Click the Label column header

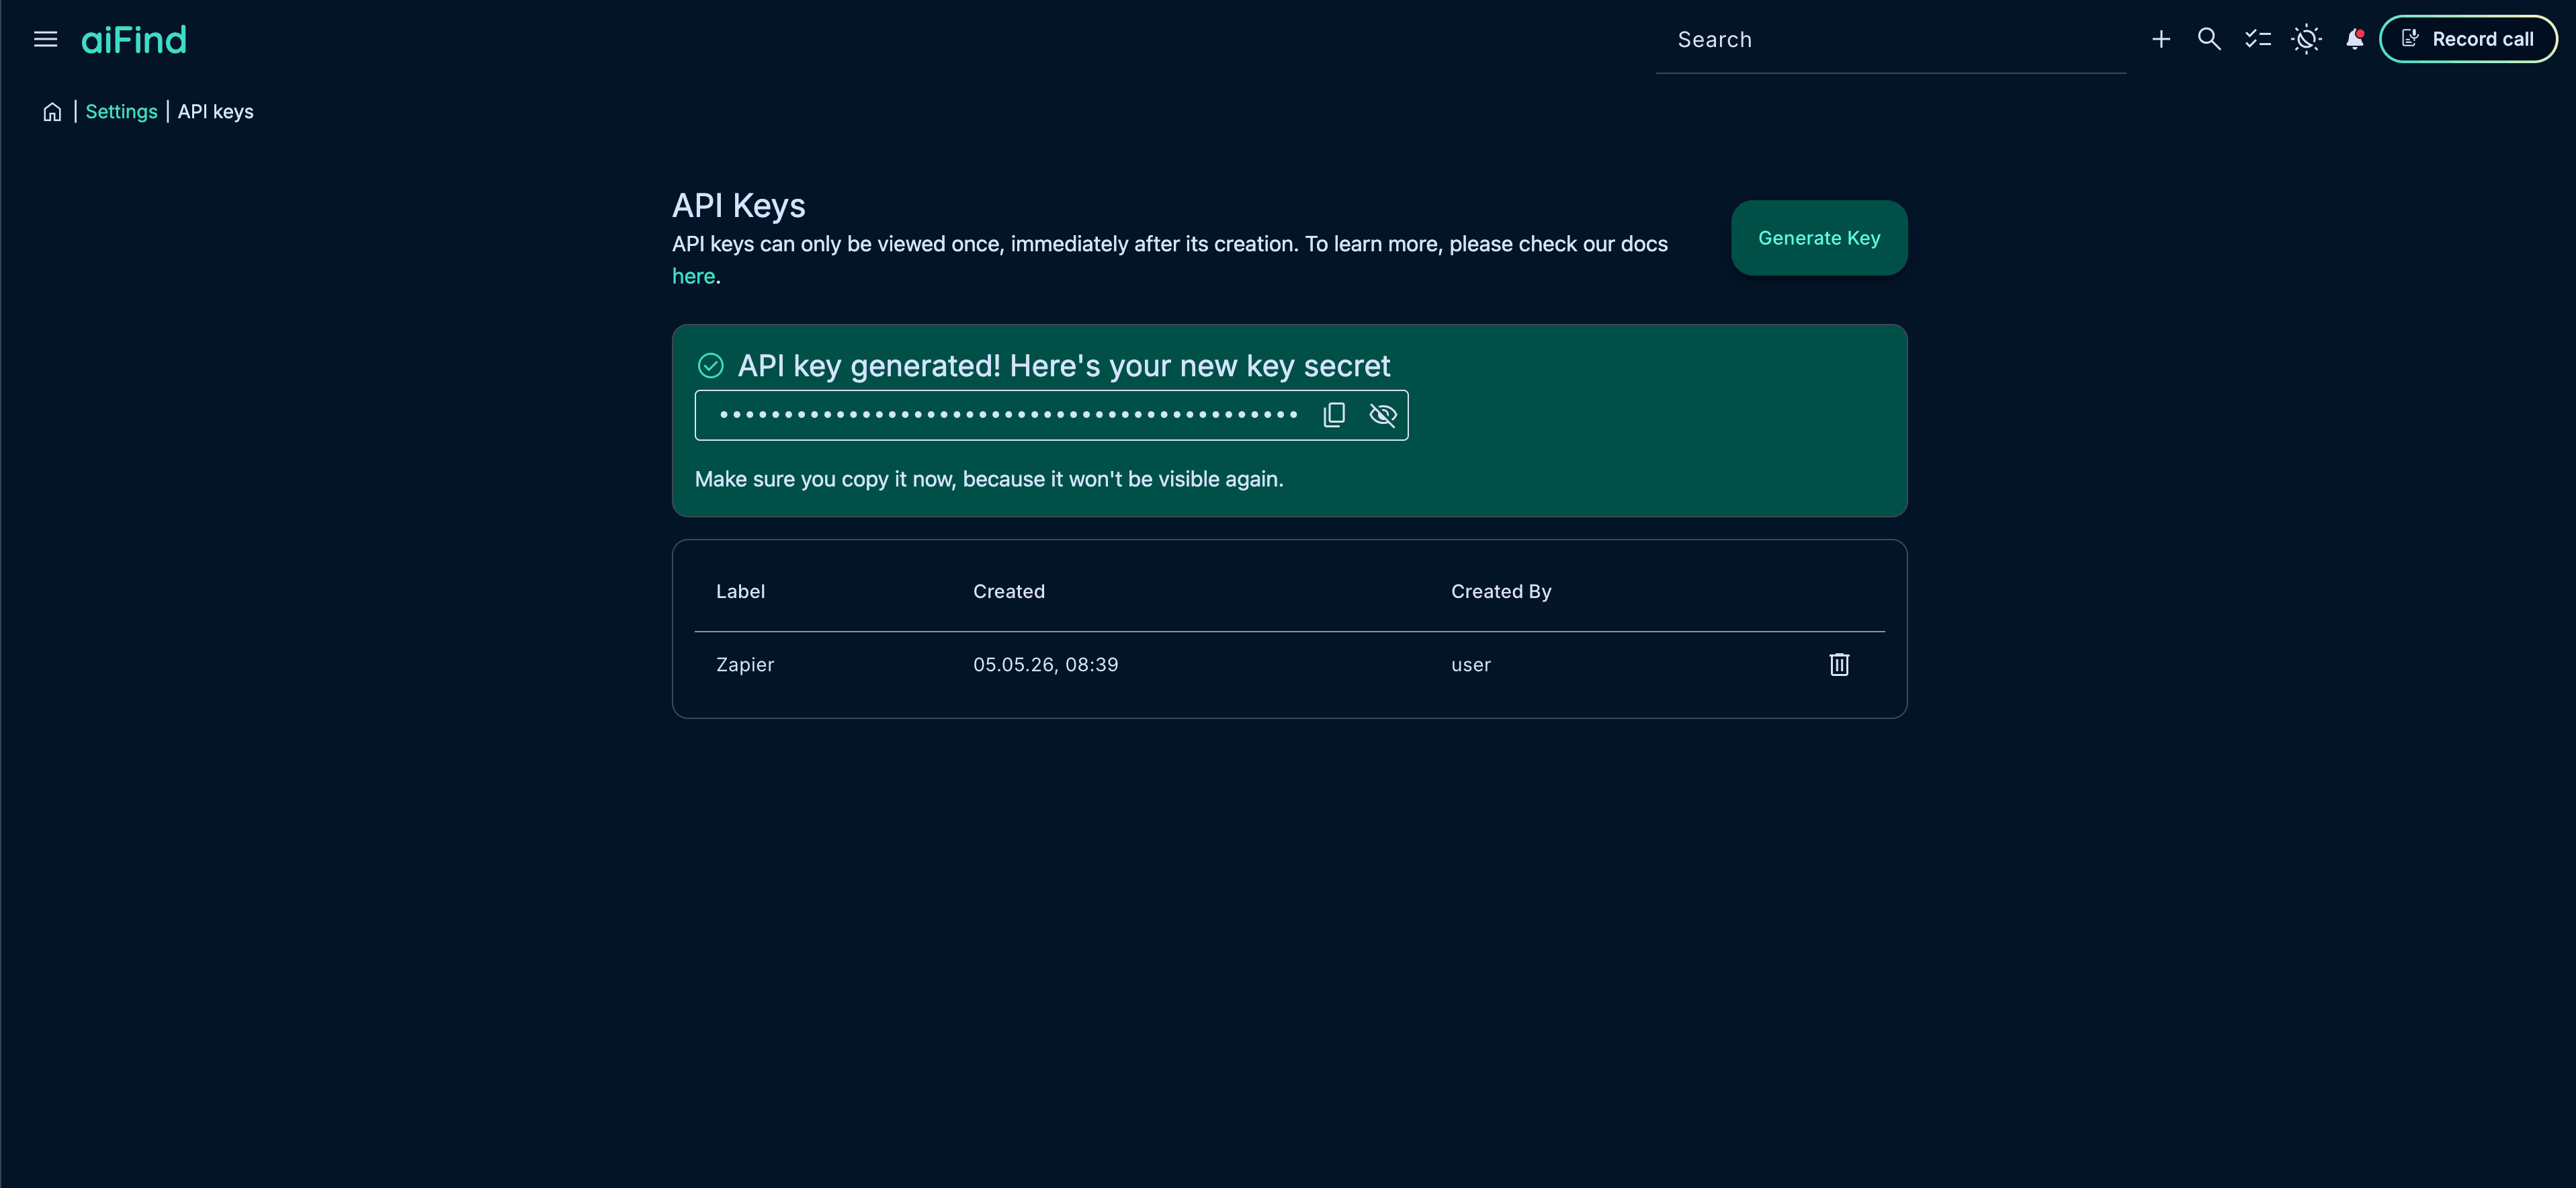pos(741,591)
